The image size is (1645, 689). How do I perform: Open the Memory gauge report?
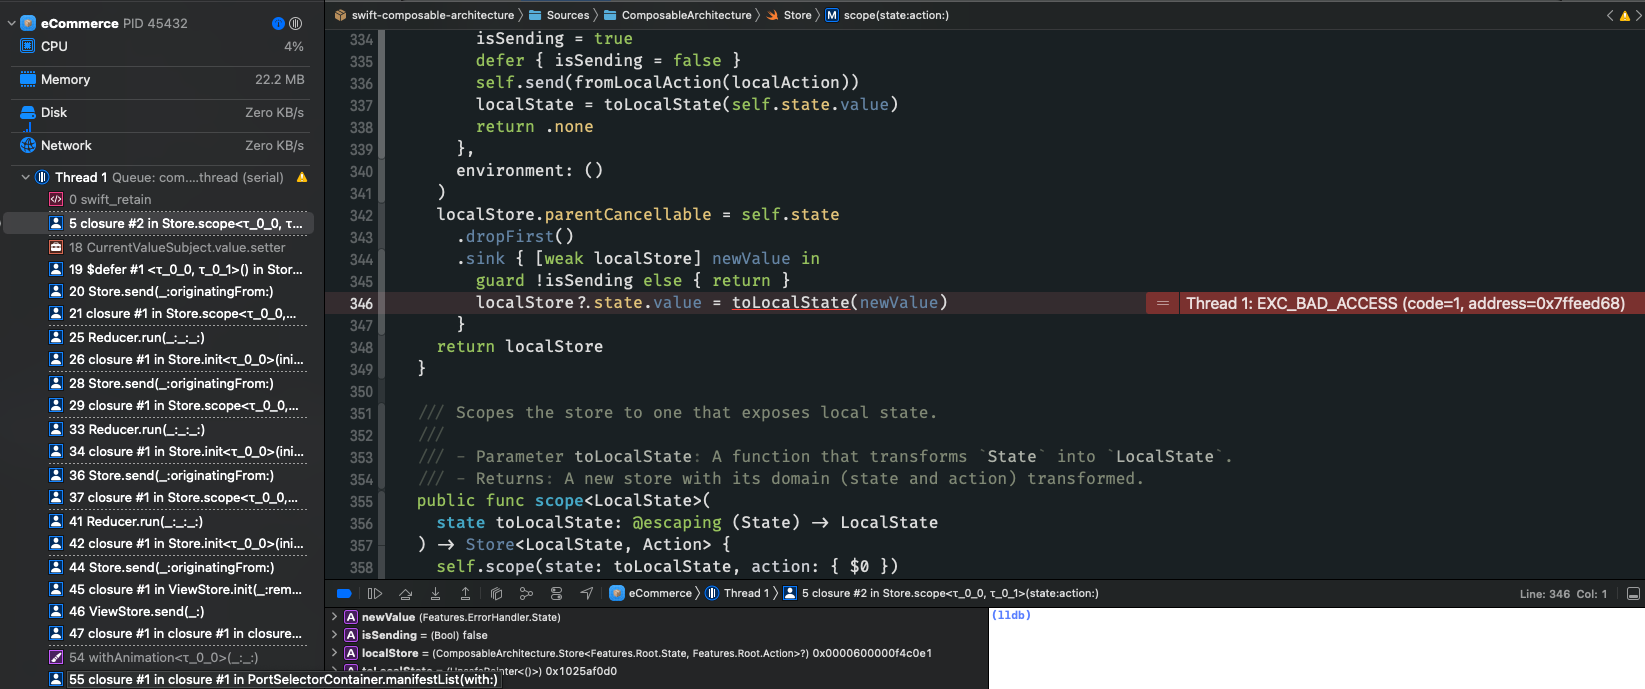point(160,79)
